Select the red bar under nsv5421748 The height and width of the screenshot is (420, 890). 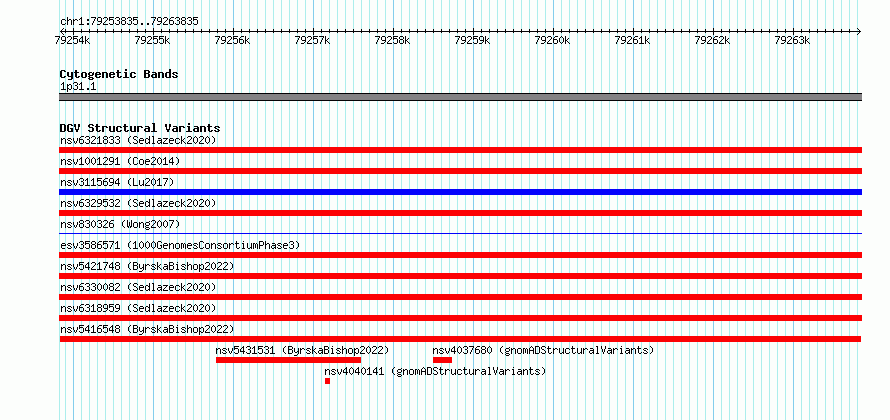(461, 276)
